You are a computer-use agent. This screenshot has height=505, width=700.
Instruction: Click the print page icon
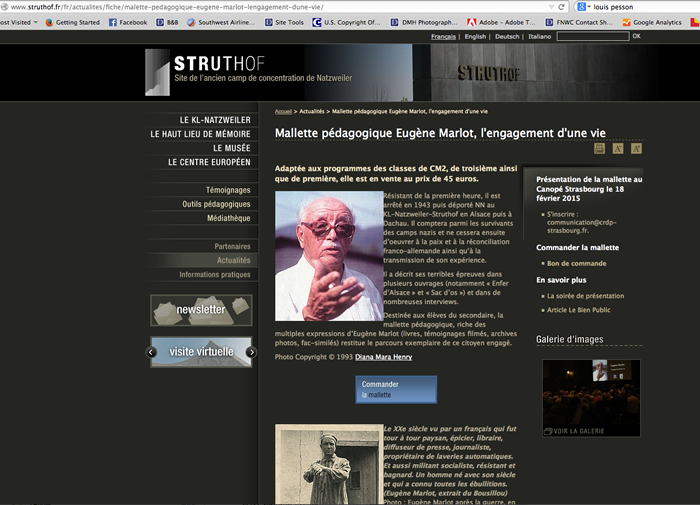[600, 148]
